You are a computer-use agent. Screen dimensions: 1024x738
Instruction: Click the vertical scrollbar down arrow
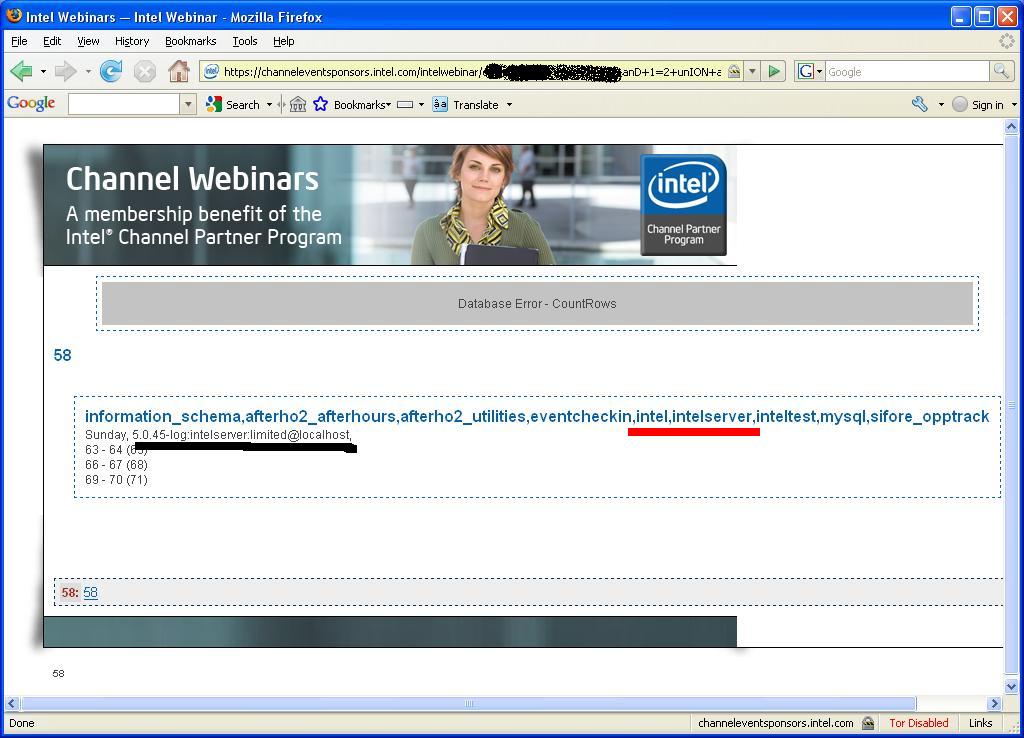click(1011, 686)
